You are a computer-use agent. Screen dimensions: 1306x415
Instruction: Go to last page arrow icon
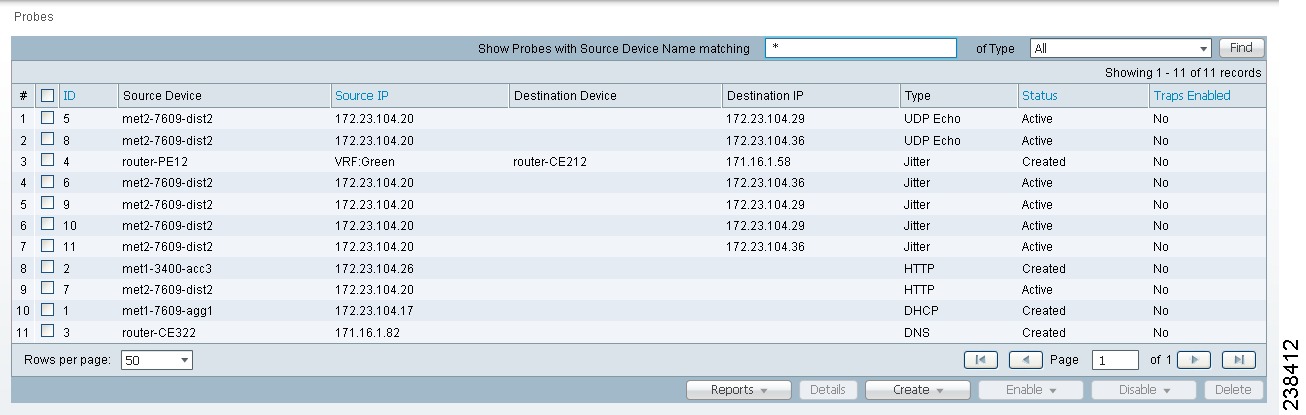tap(1239, 360)
